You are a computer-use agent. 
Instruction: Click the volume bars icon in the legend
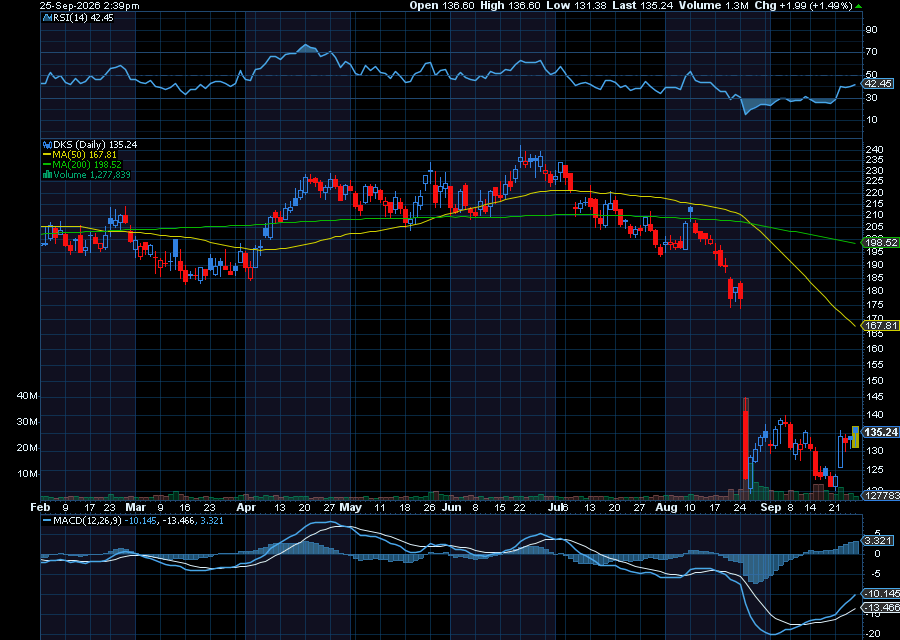(48, 174)
